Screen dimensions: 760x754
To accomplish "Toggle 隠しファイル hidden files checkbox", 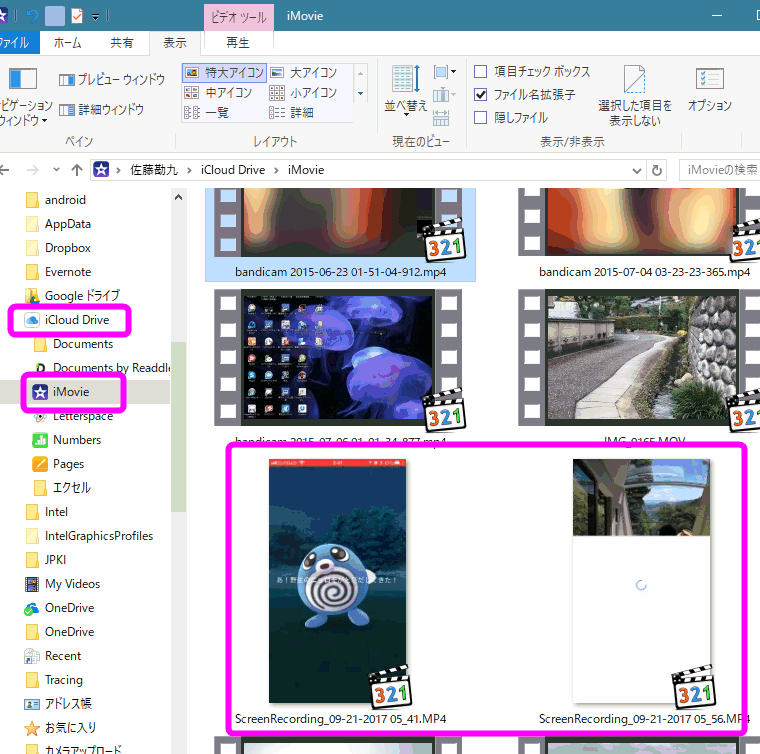I will 481,118.
